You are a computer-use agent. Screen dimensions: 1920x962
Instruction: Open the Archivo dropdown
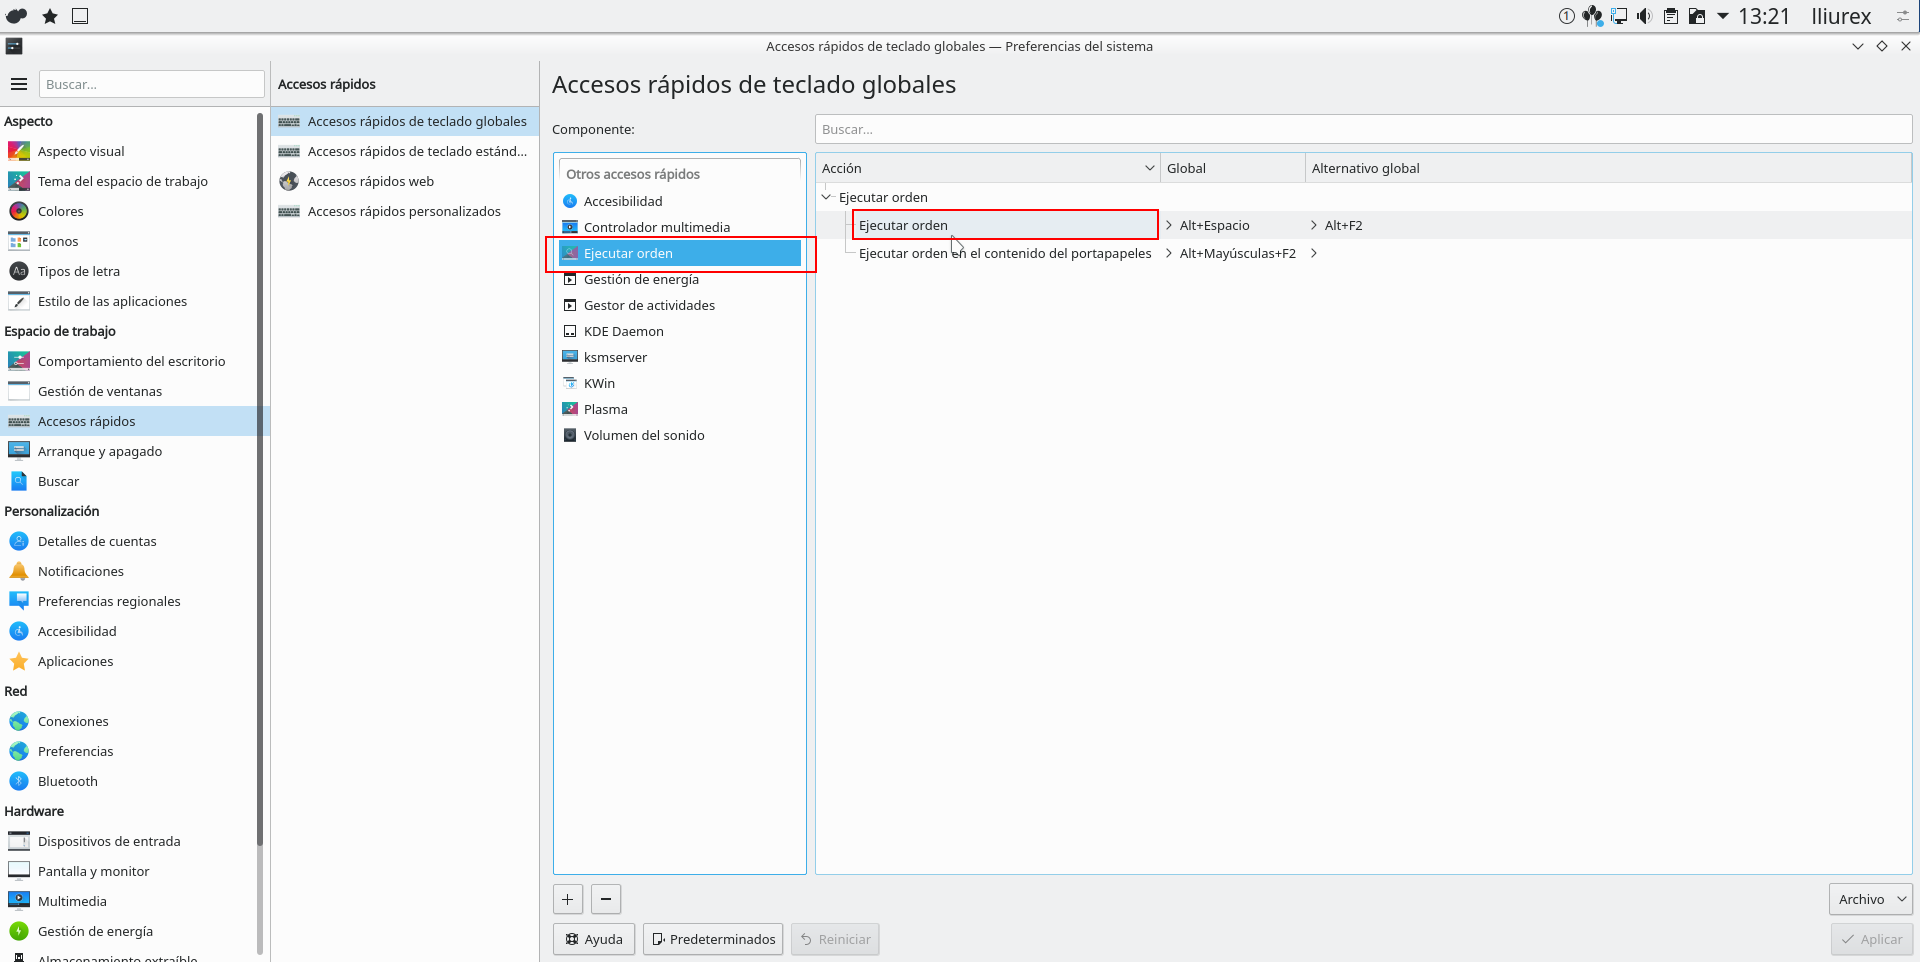click(x=1870, y=899)
